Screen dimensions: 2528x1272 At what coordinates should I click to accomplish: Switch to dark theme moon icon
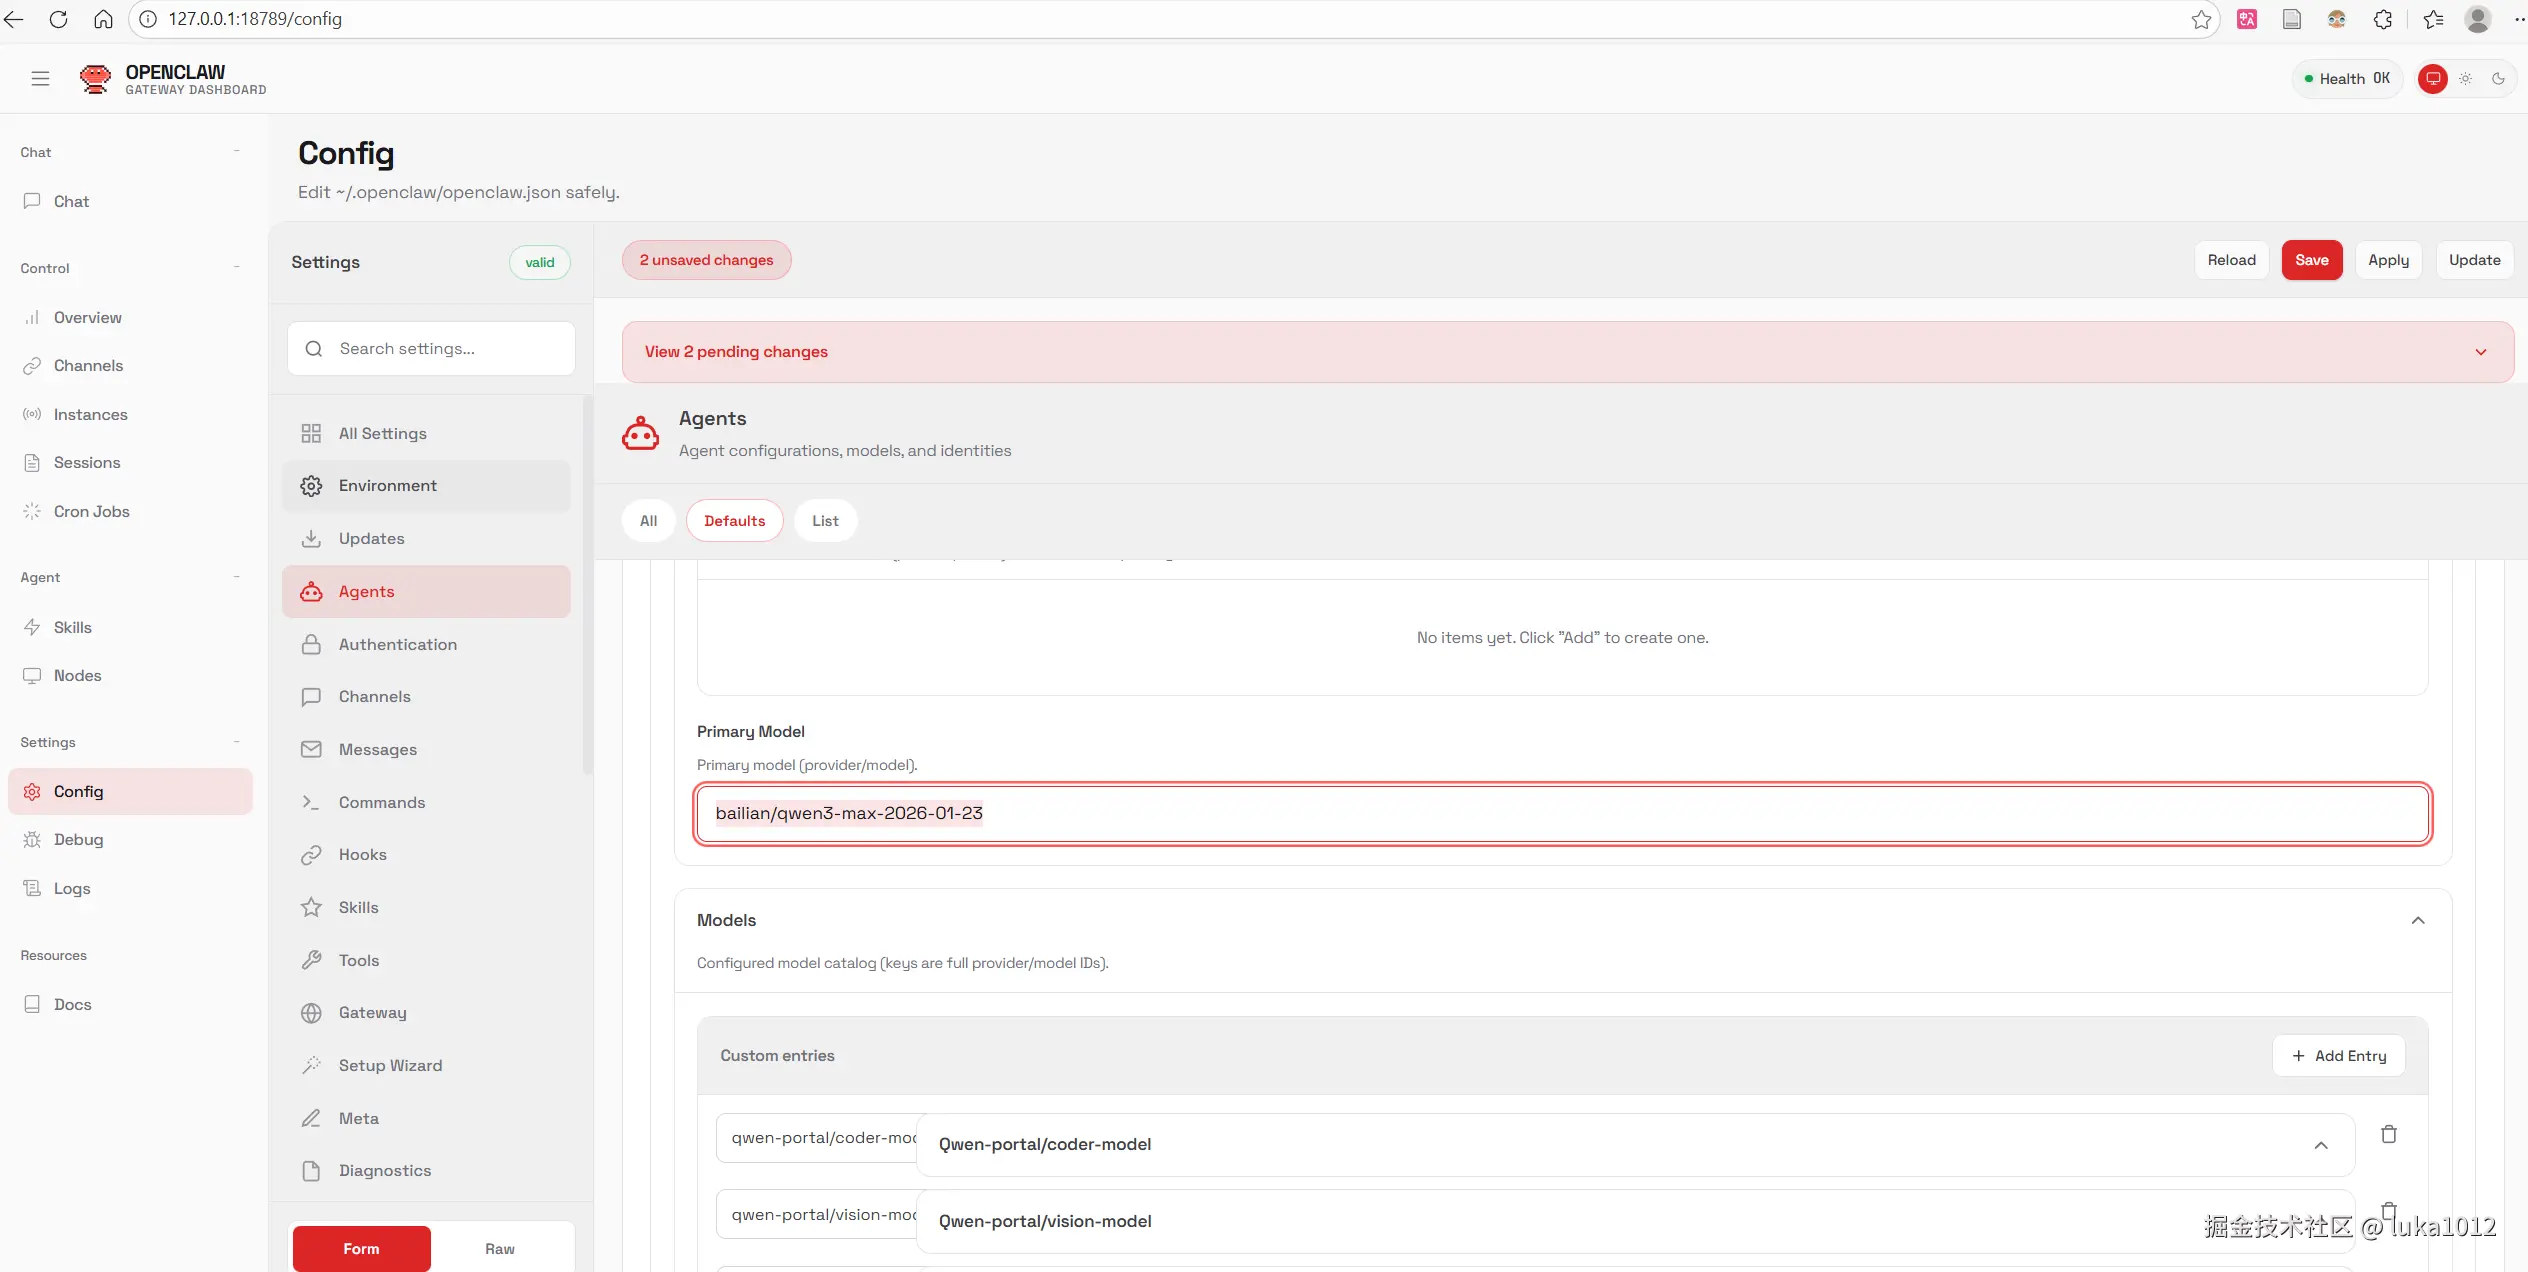click(2498, 79)
